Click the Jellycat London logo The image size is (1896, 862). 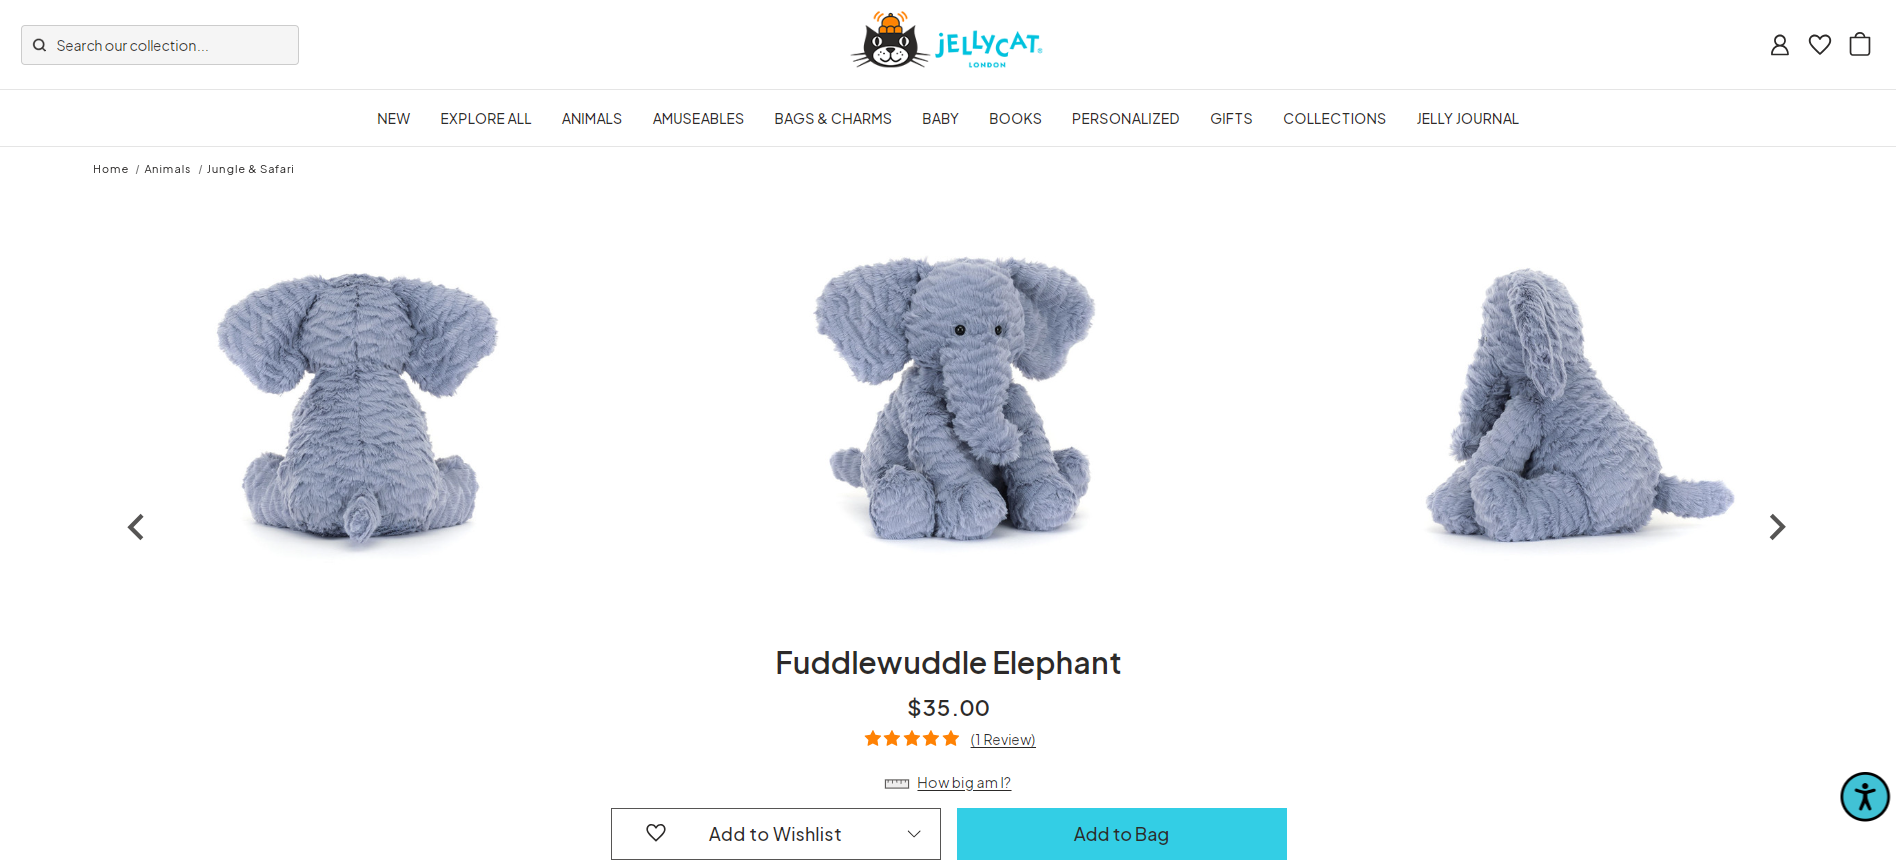pos(946,41)
